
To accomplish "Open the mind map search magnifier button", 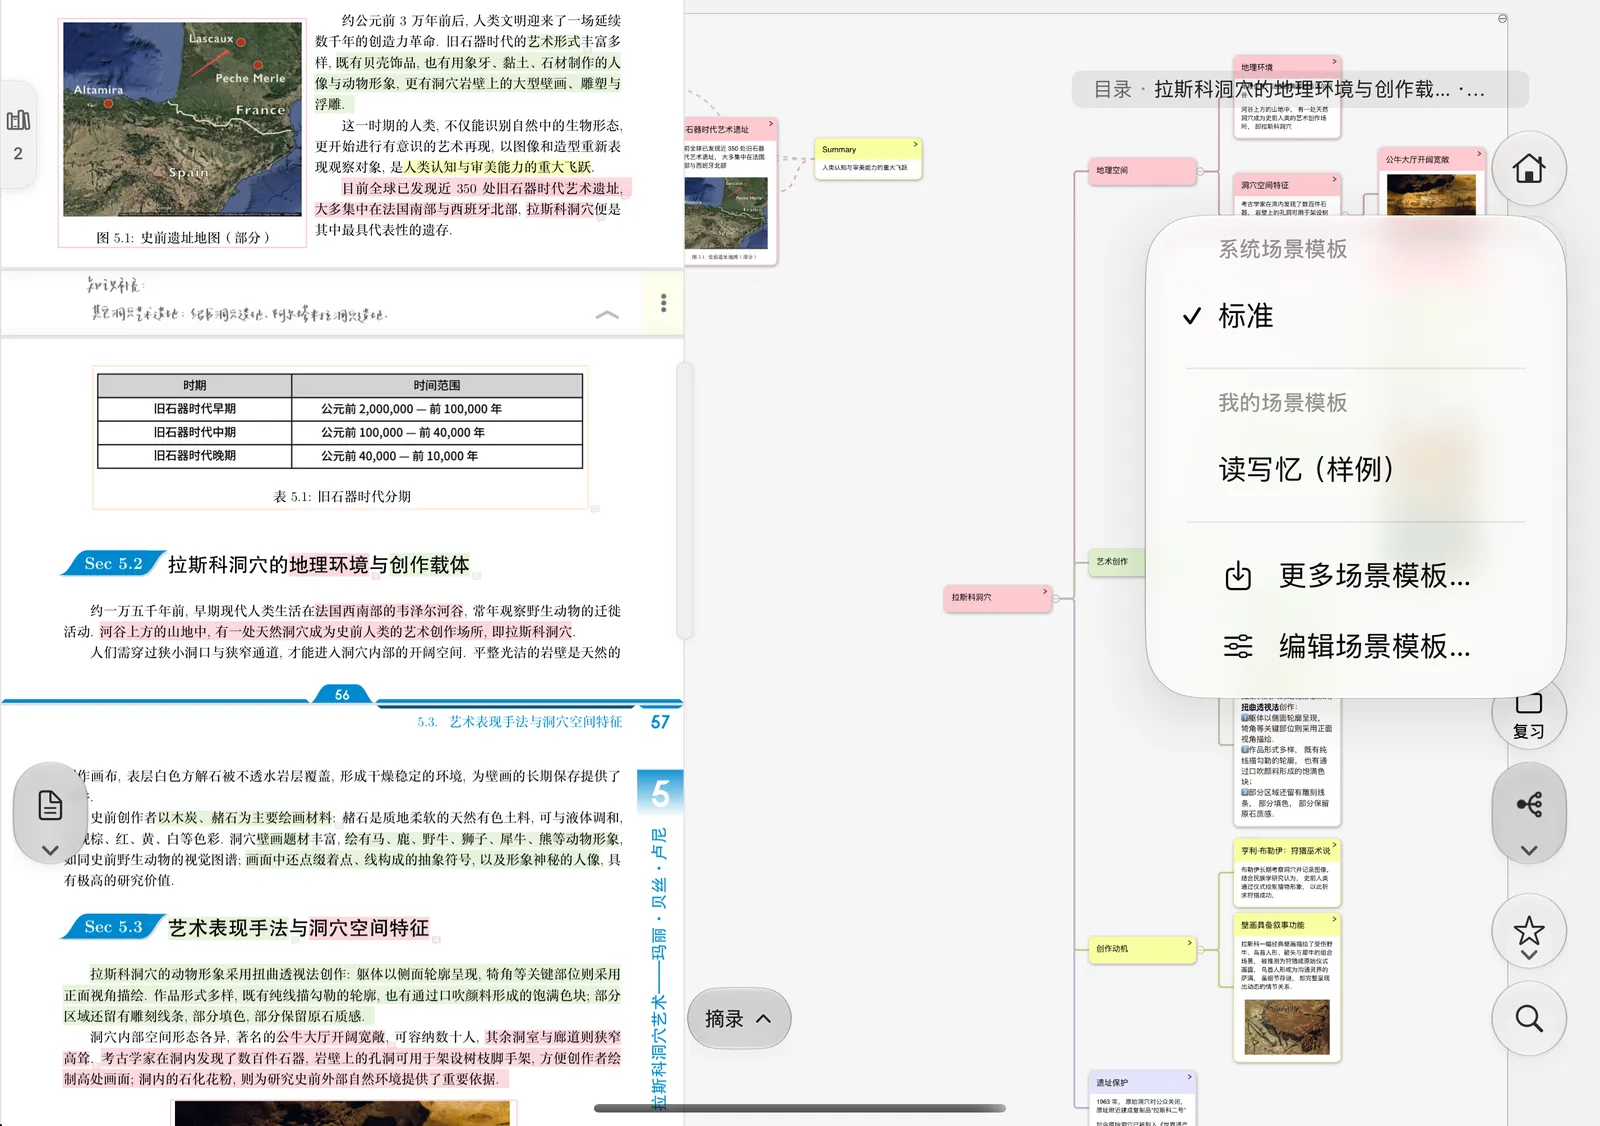I will pyautogui.click(x=1528, y=1018).
